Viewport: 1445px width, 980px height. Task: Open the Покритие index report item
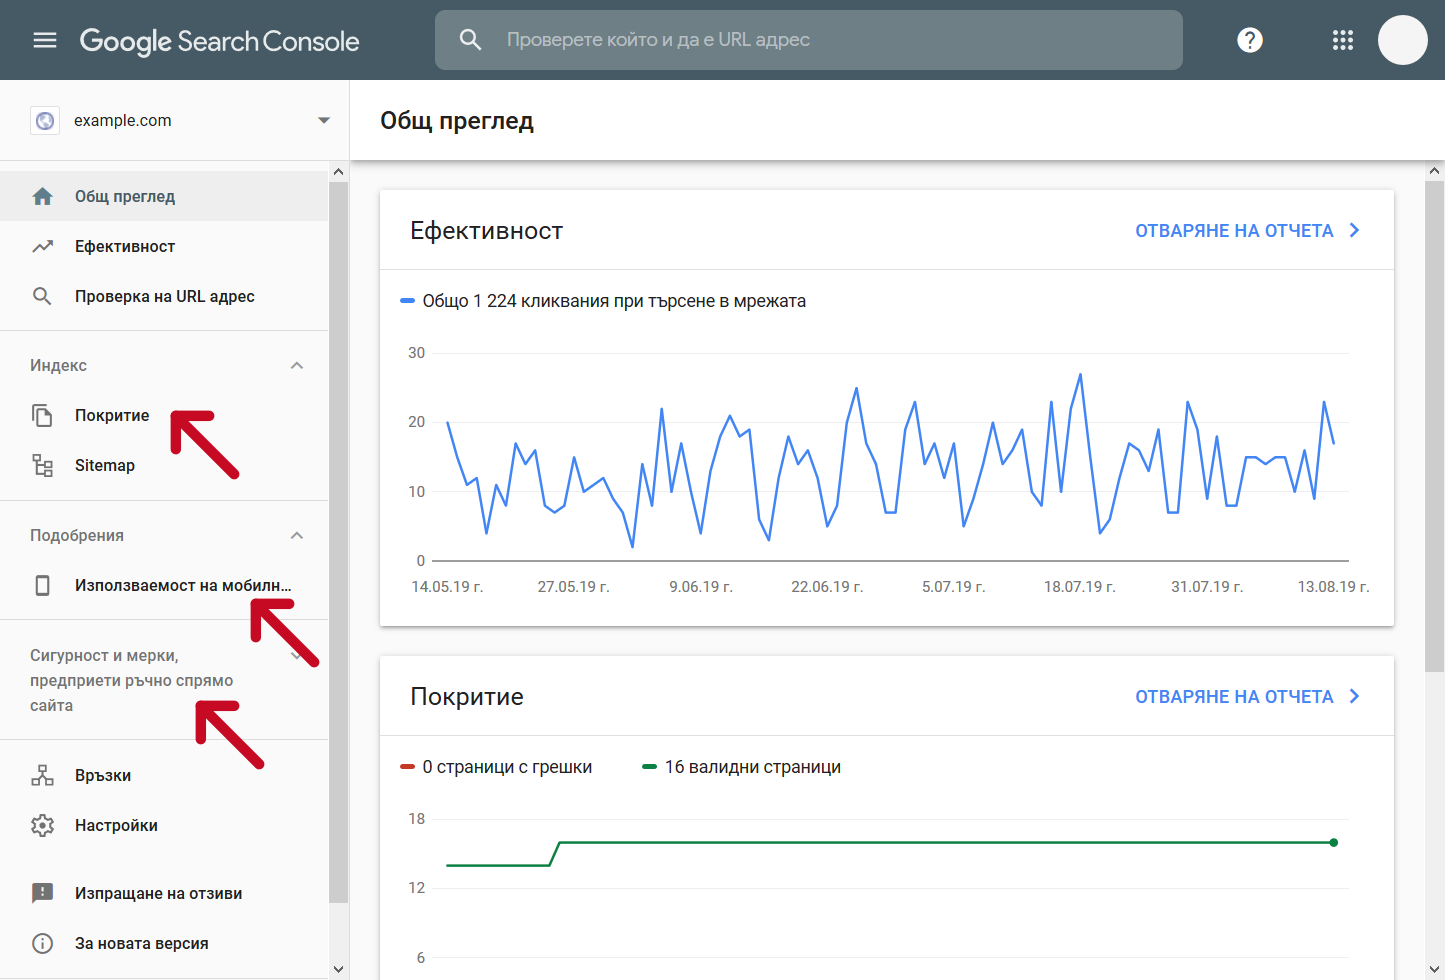(x=164, y=415)
